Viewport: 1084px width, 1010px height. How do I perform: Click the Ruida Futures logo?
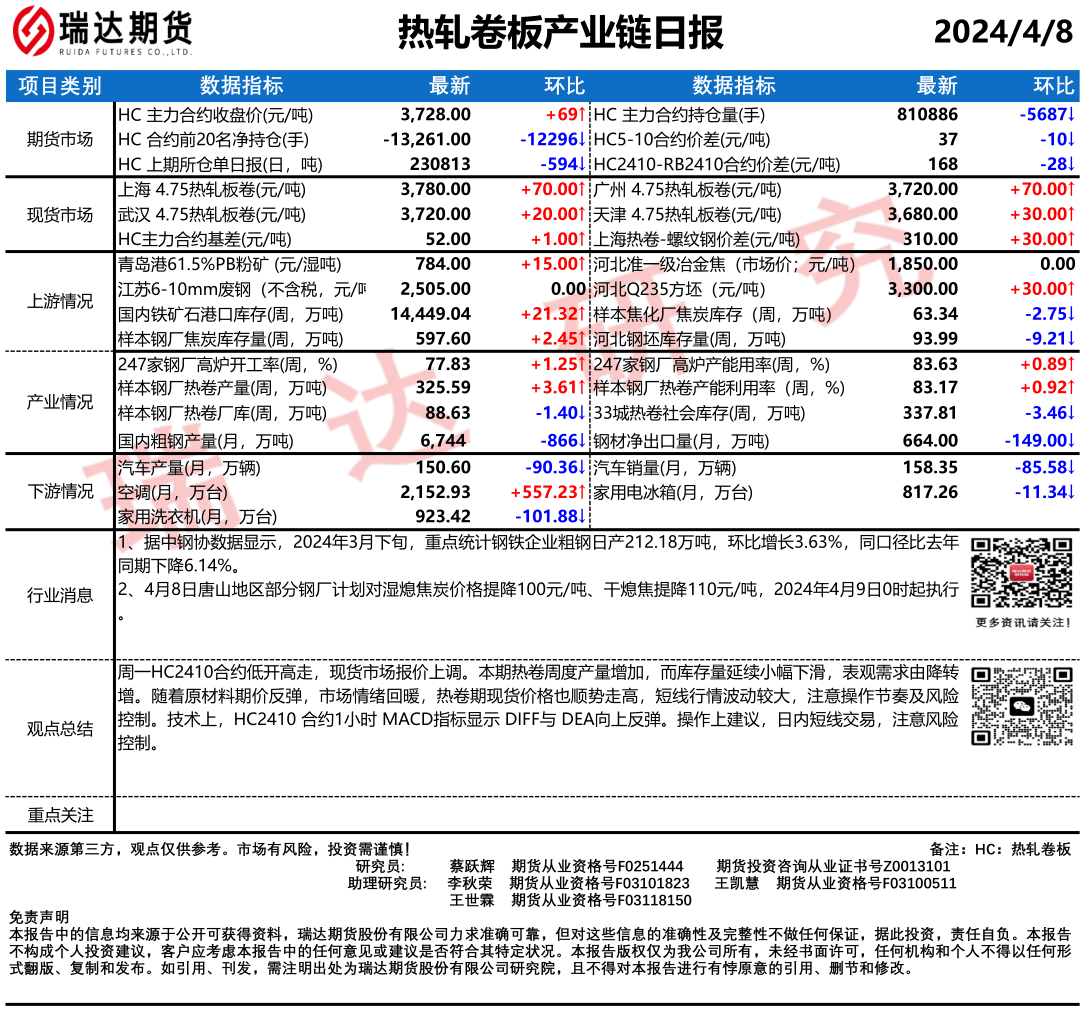click(x=102, y=32)
